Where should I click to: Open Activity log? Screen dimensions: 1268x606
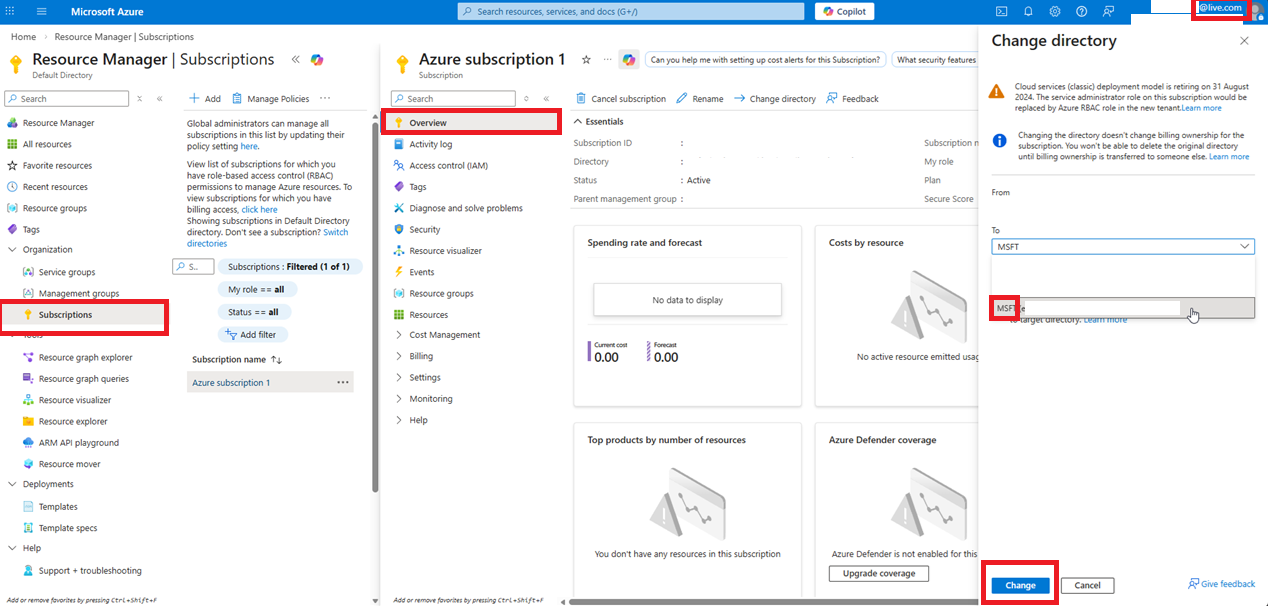pyautogui.click(x=431, y=144)
